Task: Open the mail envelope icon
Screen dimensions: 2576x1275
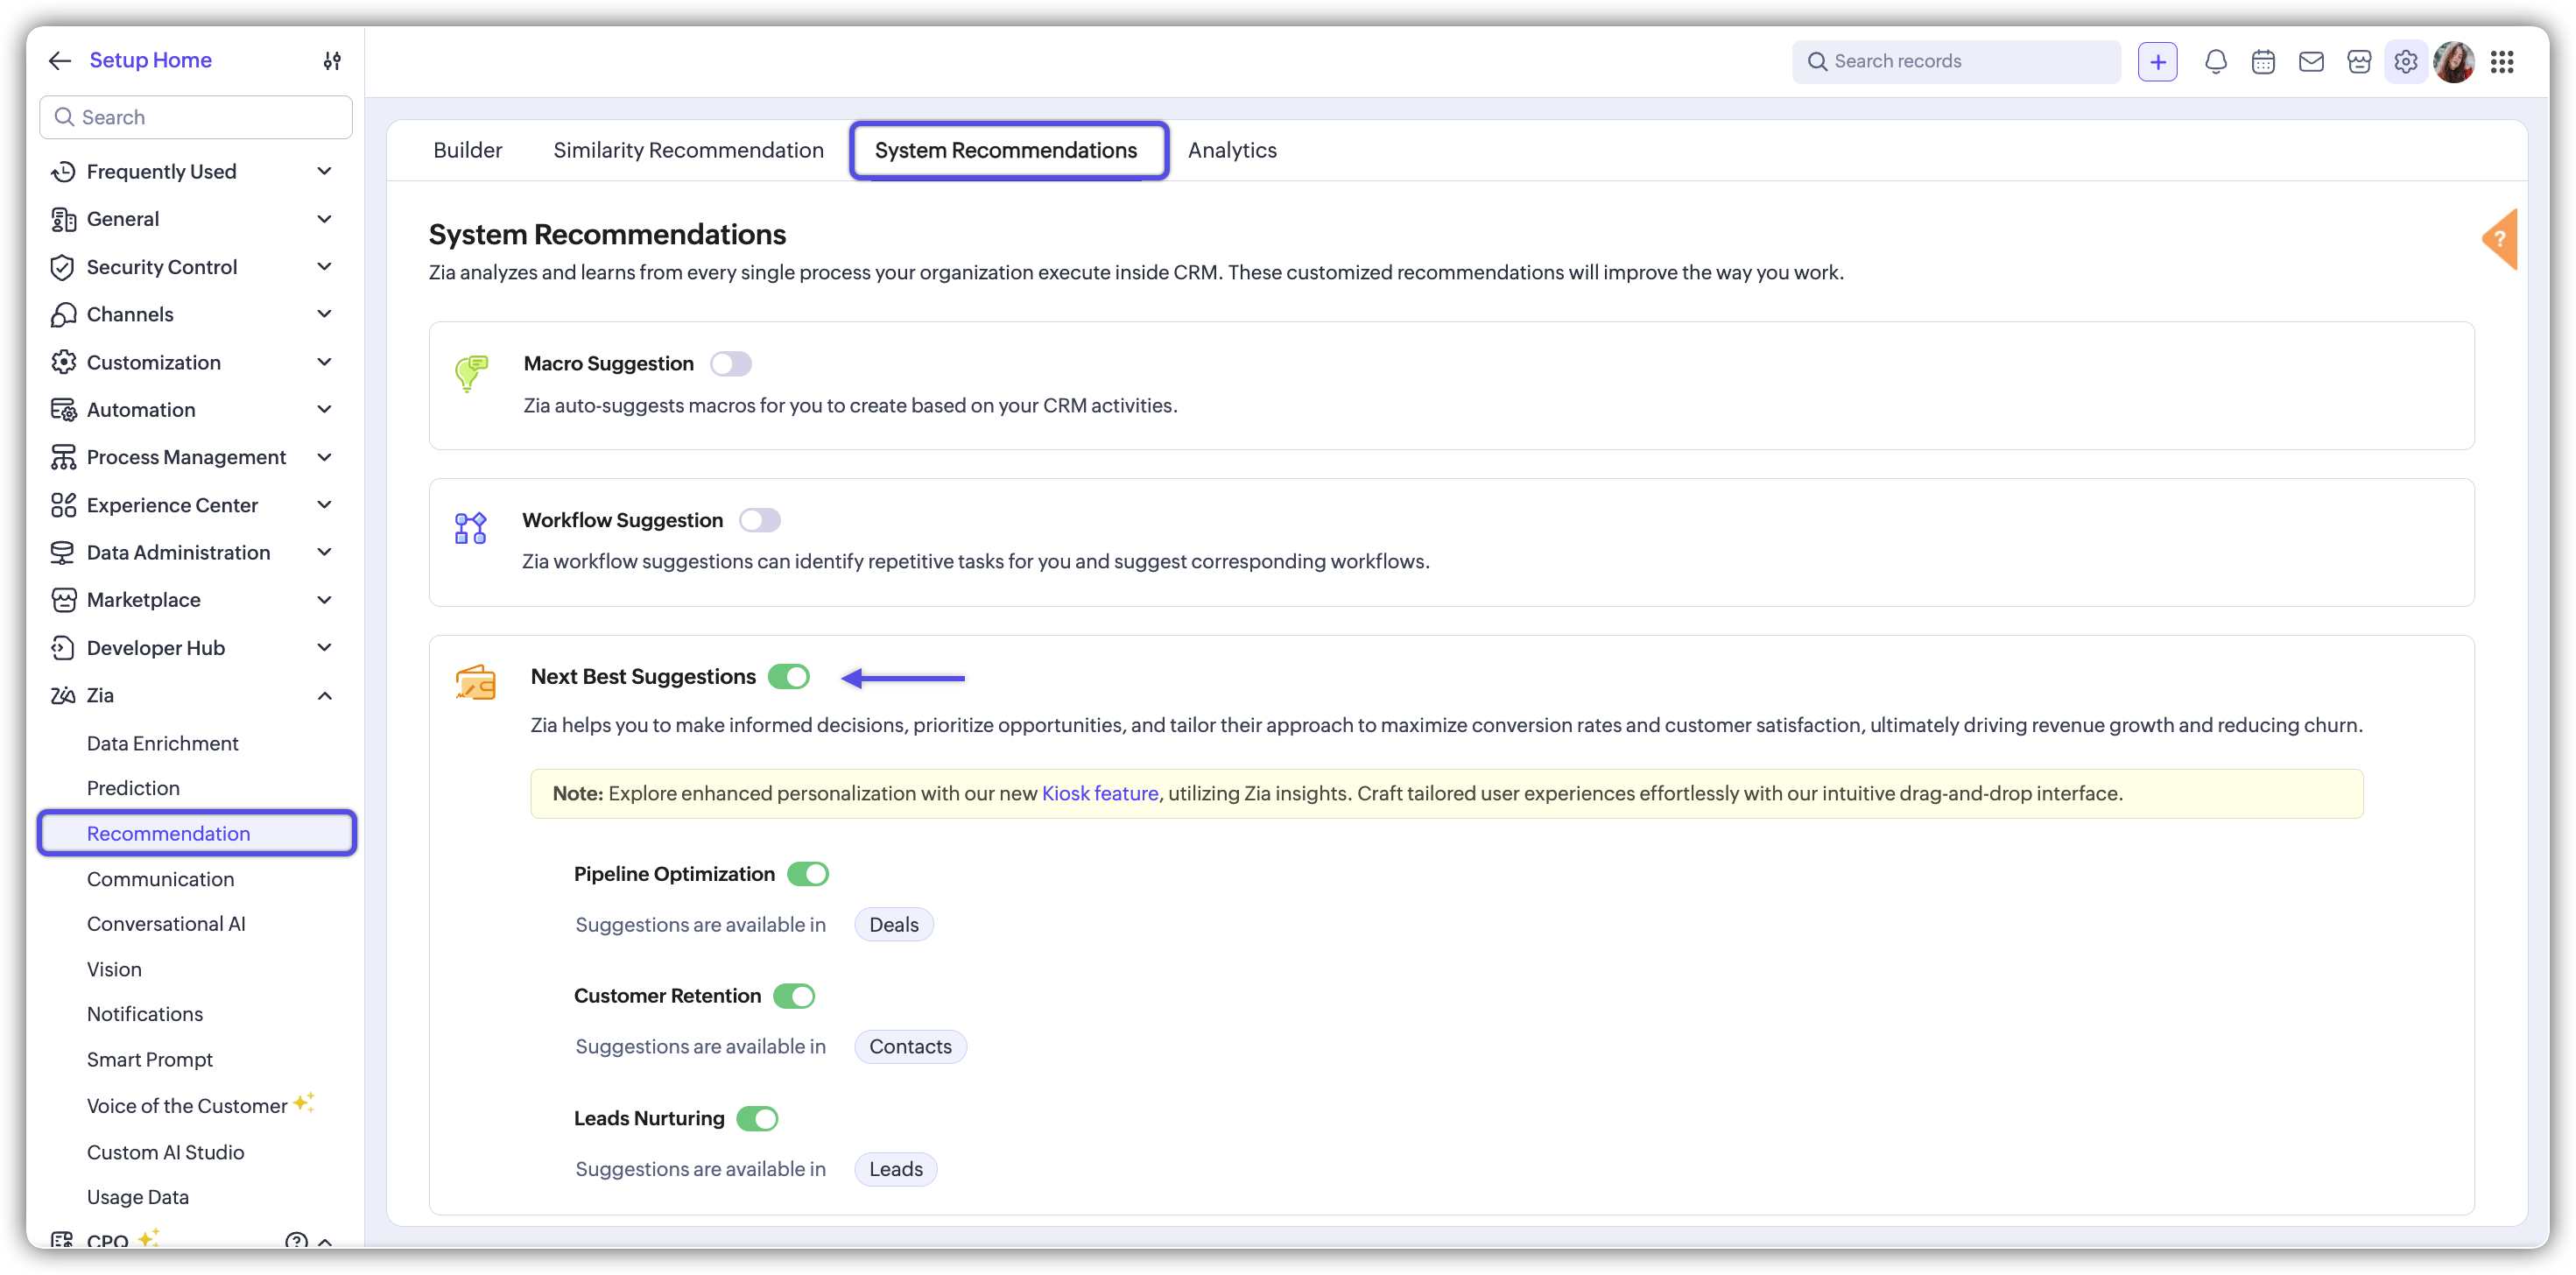Action: 2311,62
